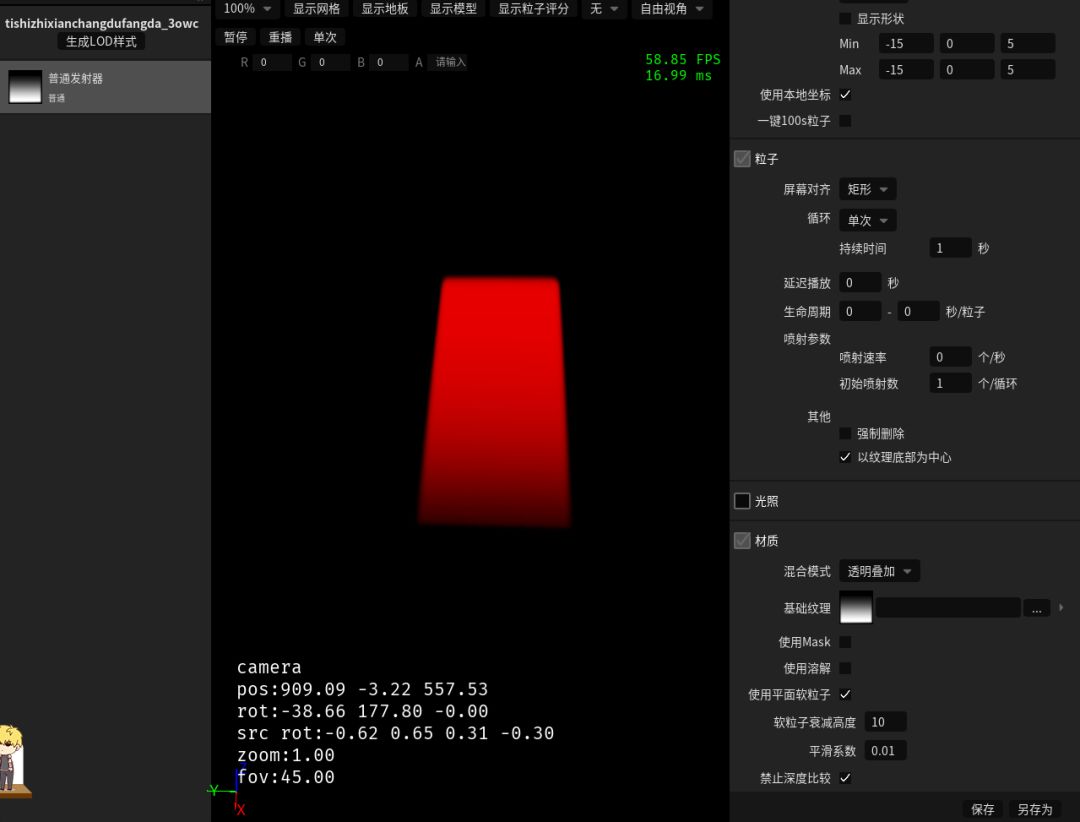Click 显示粒子评分 in the top toolbar
This screenshot has width=1080, height=822.
coord(533,9)
